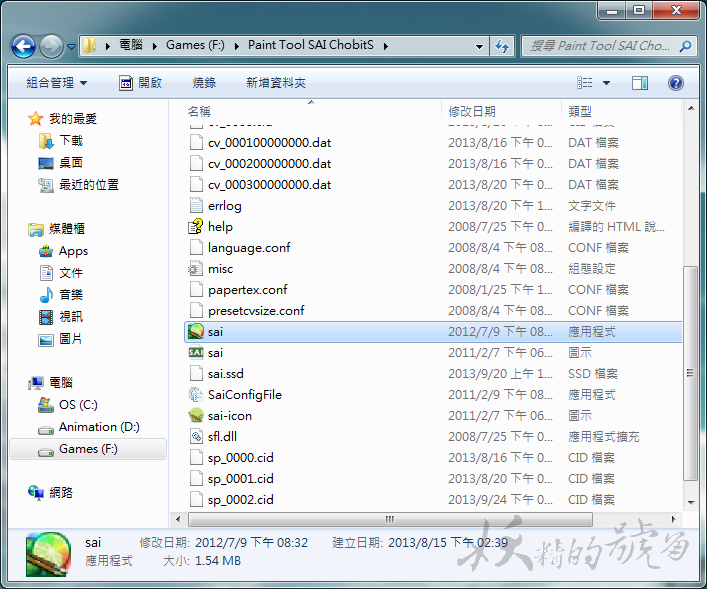Click 新增資料夾 to create a folder
707x589 pixels.
[x=276, y=83]
